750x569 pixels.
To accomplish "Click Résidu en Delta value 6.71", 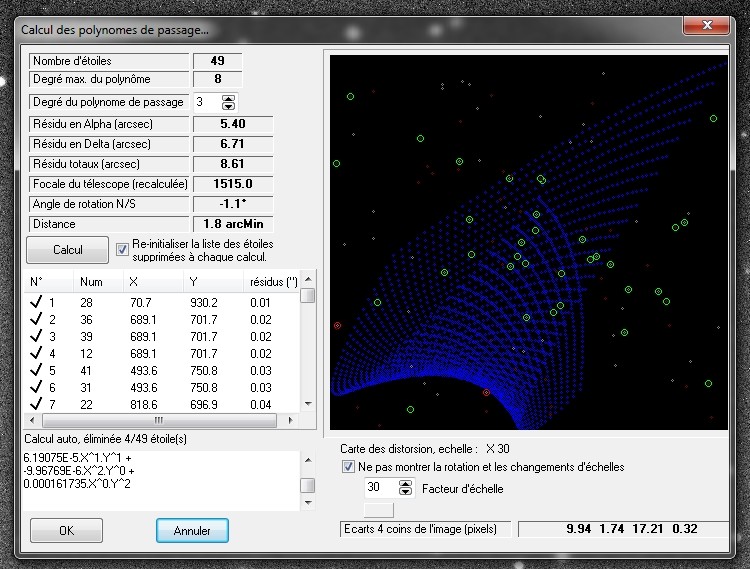I will (x=233, y=144).
